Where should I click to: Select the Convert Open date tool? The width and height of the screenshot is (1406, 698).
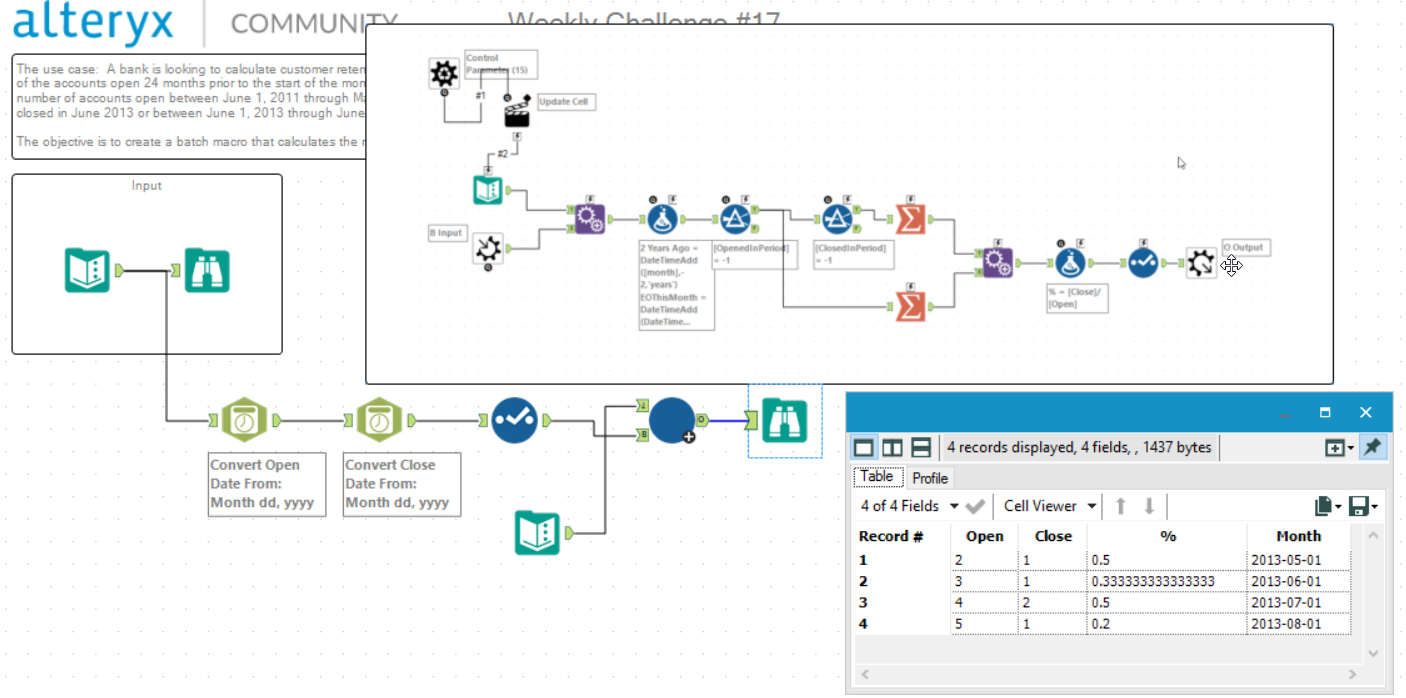pos(243,418)
